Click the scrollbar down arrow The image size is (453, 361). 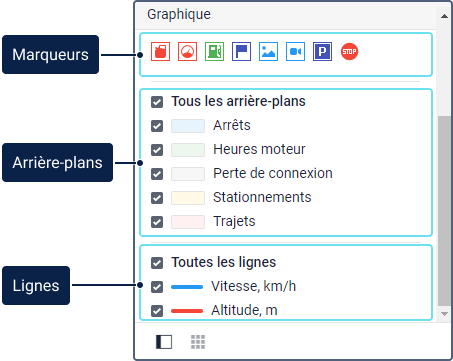coord(444,314)
